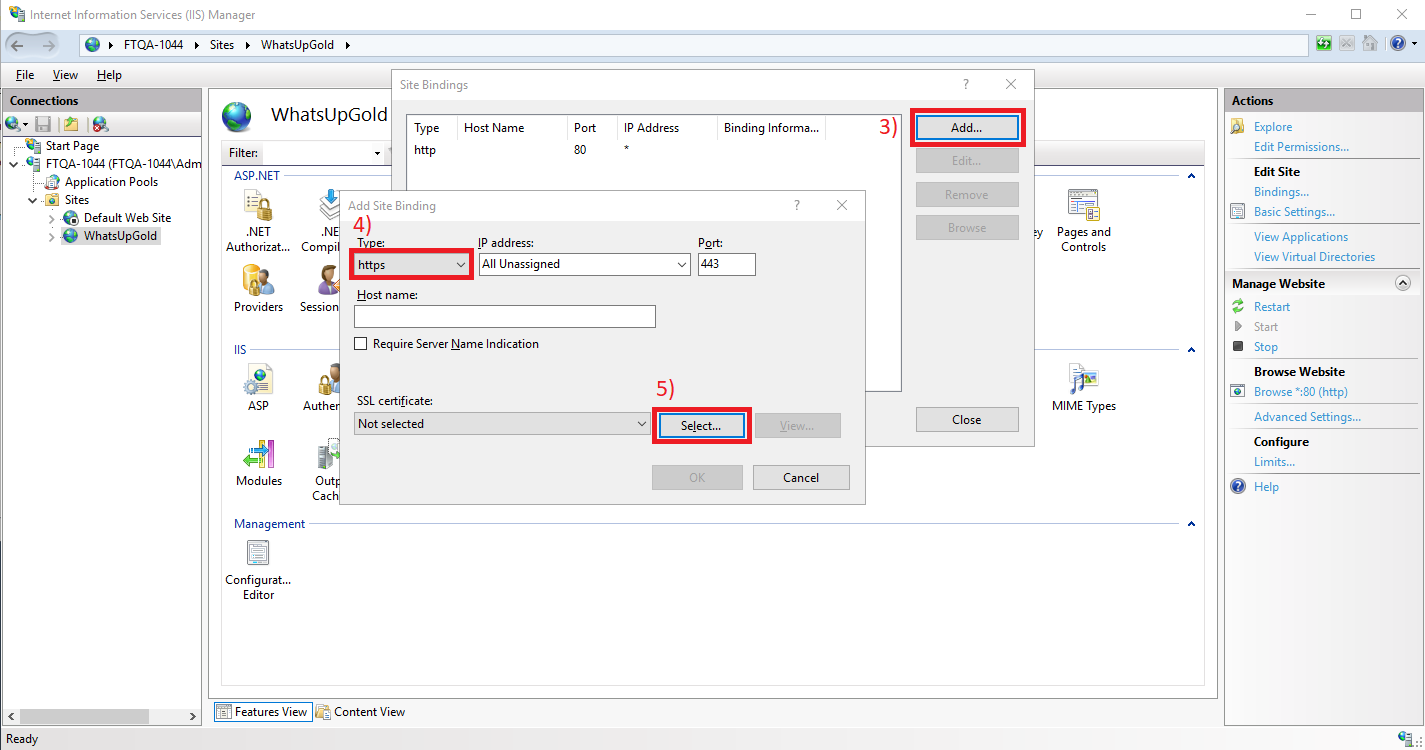This screenshot has height=750, width=1425.
Task: Open Pages and Controls feature icon
Action: click(x=1083, y=221)
